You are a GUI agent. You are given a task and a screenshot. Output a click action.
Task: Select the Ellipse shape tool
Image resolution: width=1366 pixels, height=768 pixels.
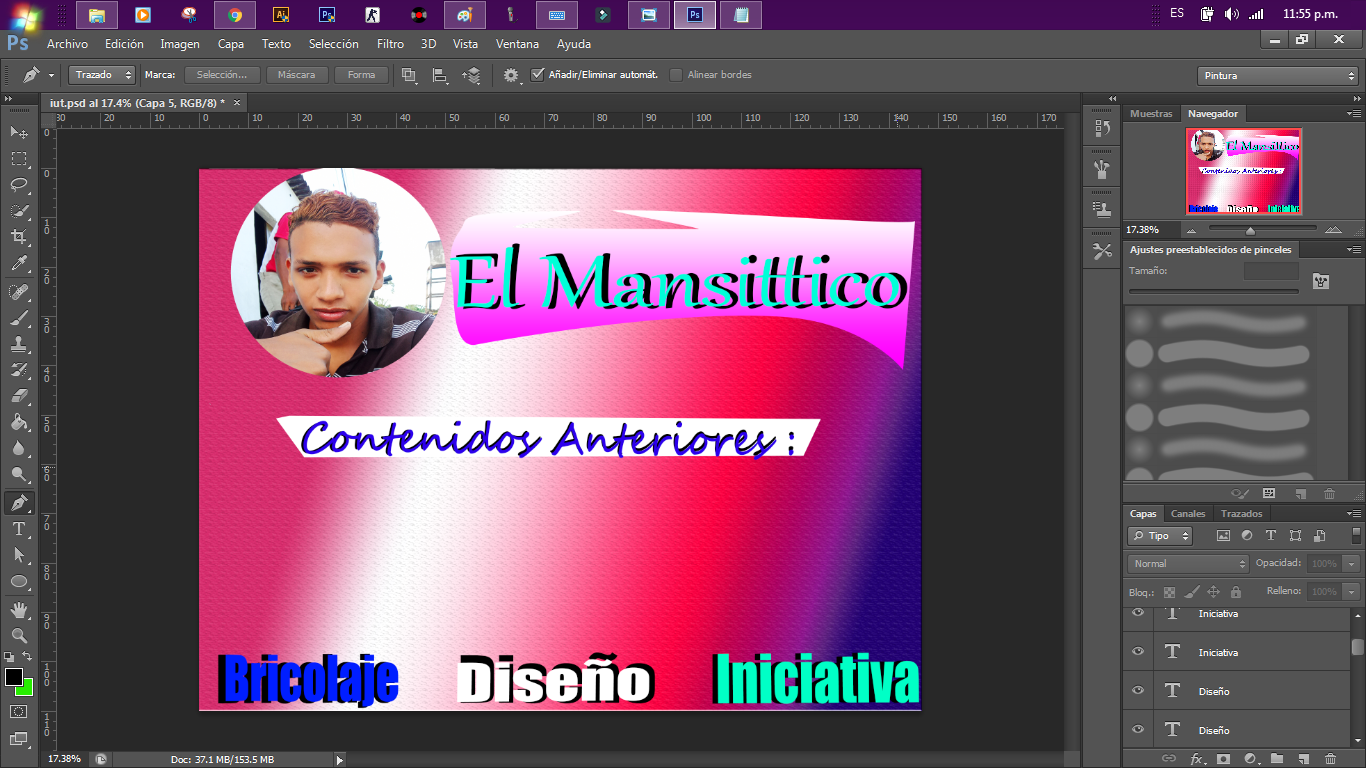coord(19,581)
